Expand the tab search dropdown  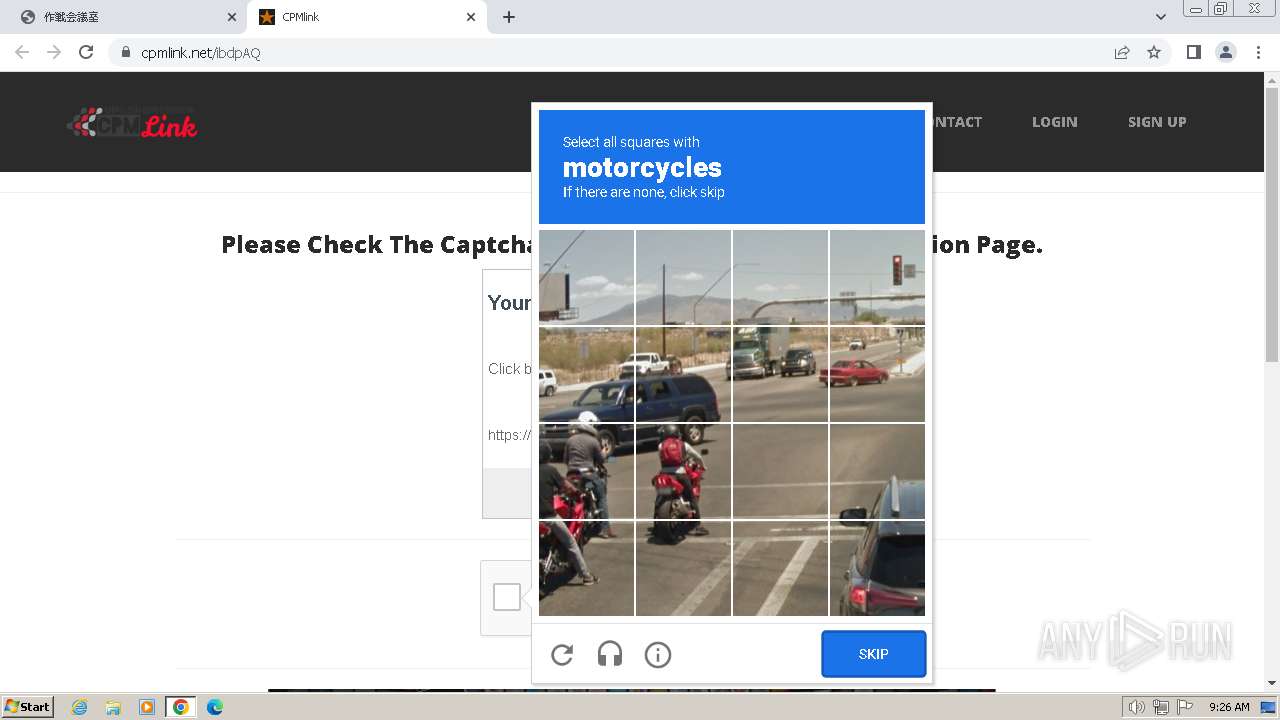pos(1160,17)
